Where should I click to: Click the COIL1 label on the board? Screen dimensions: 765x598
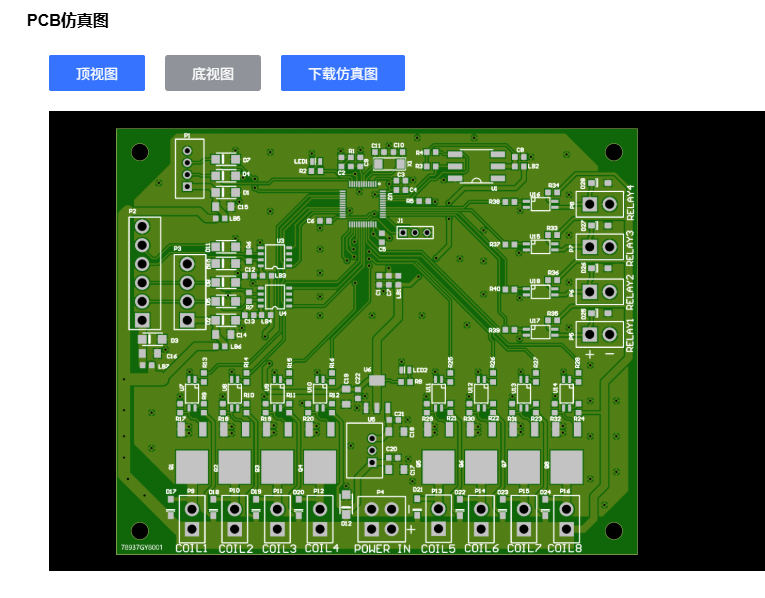pyautogui.click(x=191, y=549)
